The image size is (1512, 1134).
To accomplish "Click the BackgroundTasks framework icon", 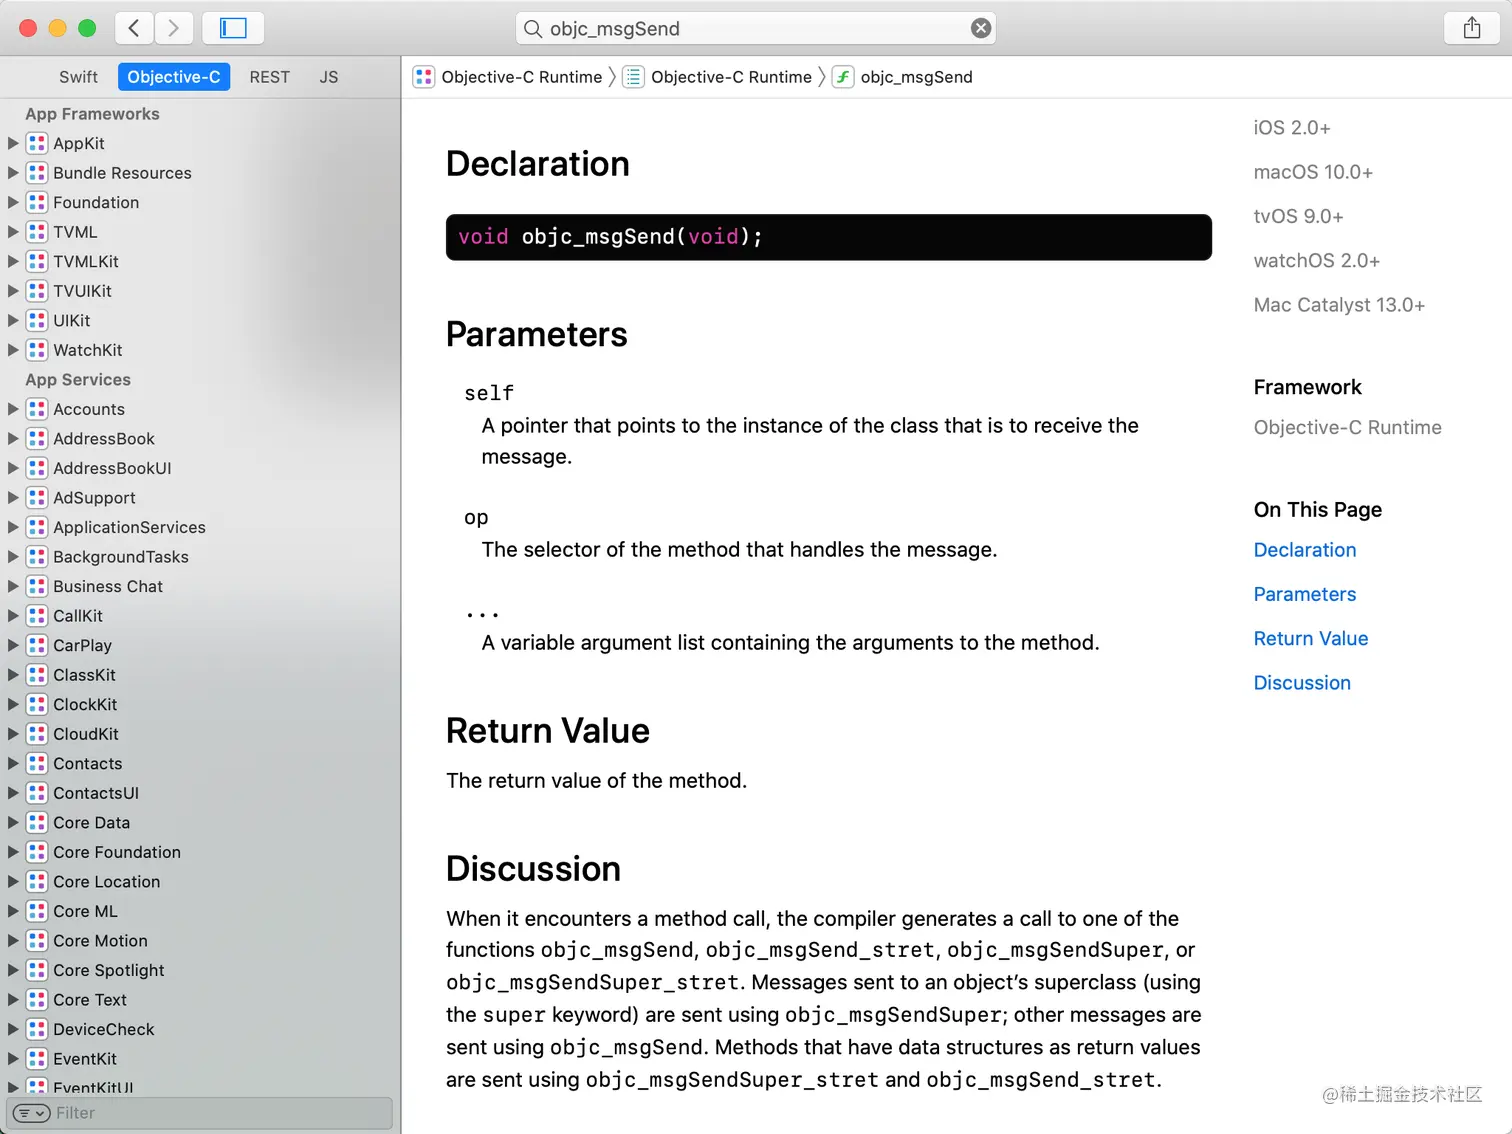I will (37, 557).
